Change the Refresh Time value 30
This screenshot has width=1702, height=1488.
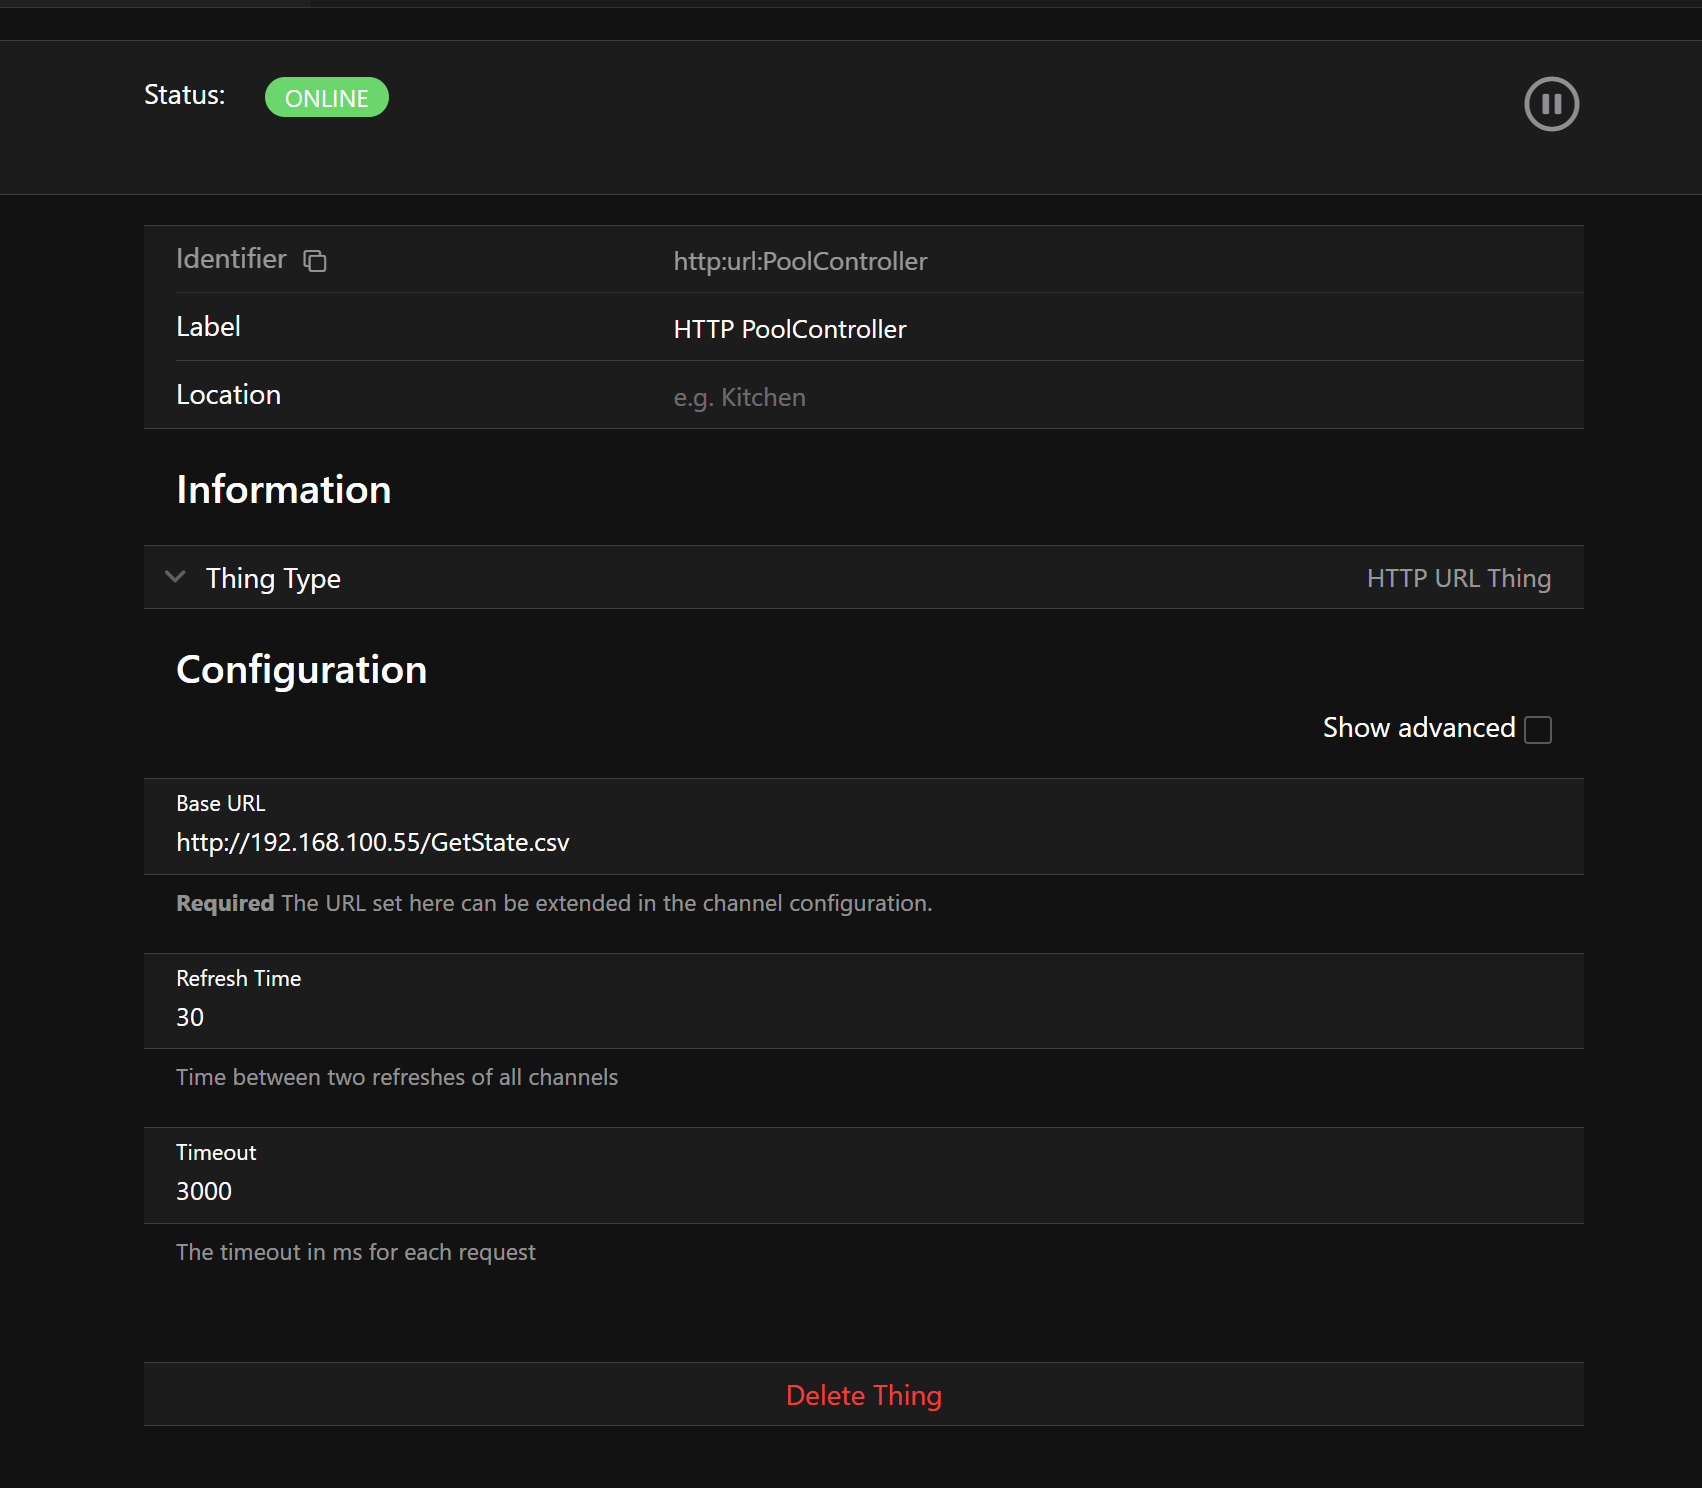click(864, 1017)
